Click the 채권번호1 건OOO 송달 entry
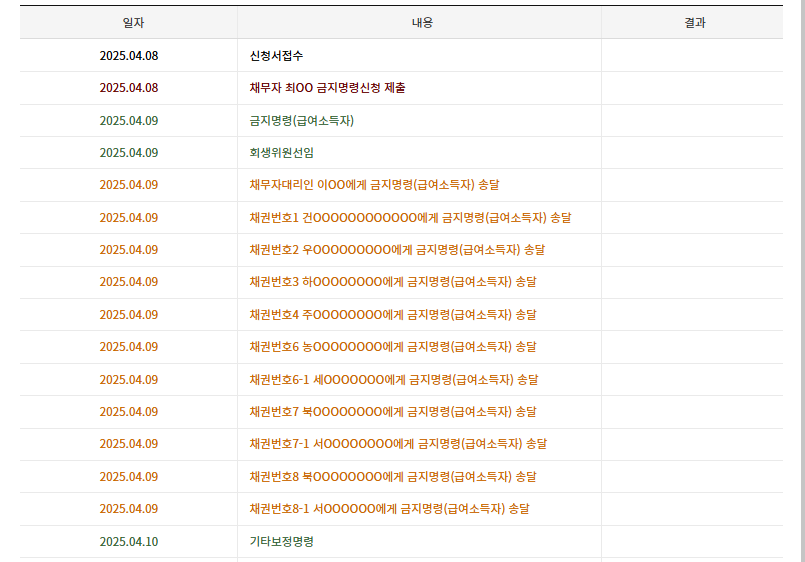Viewport: 805px width, 562px height. (410, 218)
